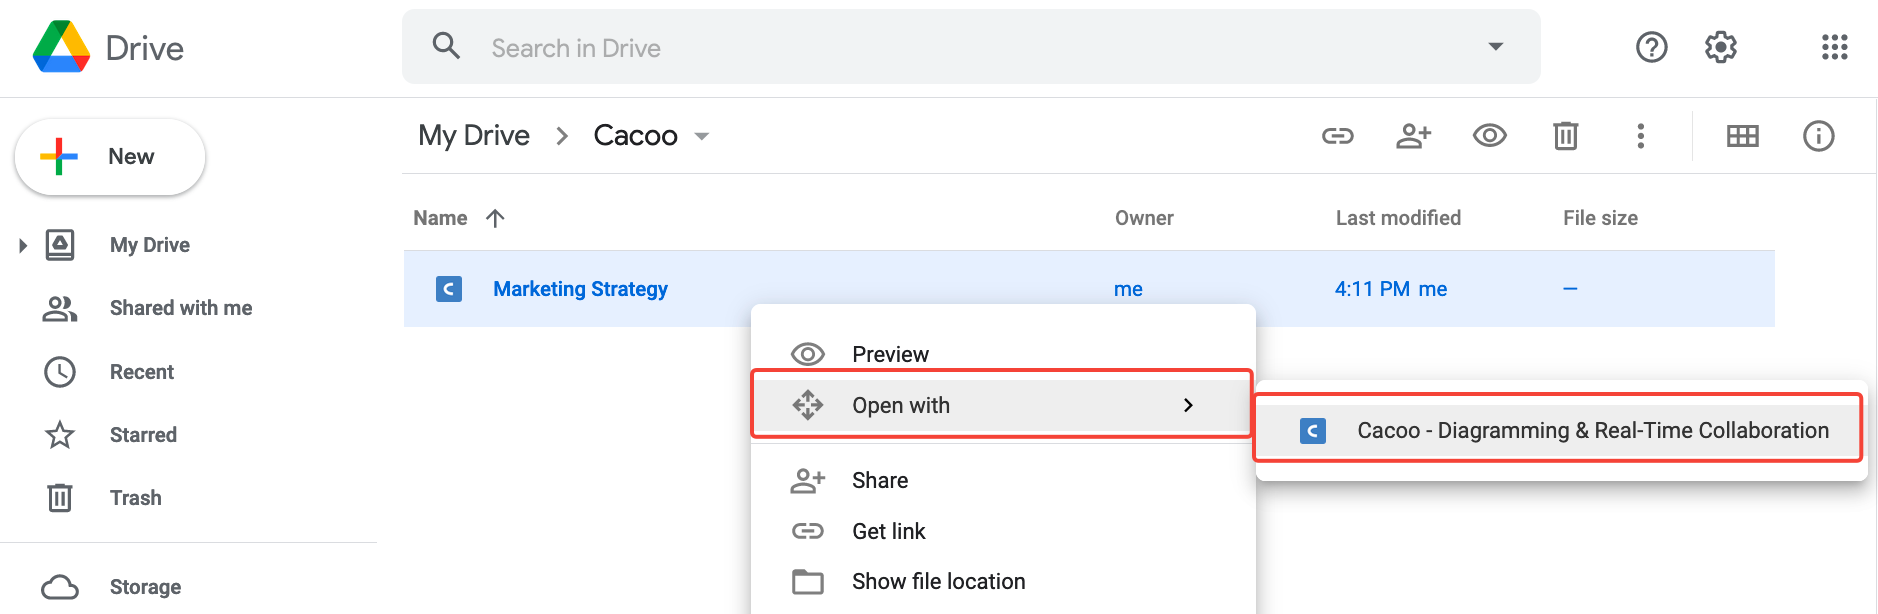Open the More actions three-dot menu

1640,136
